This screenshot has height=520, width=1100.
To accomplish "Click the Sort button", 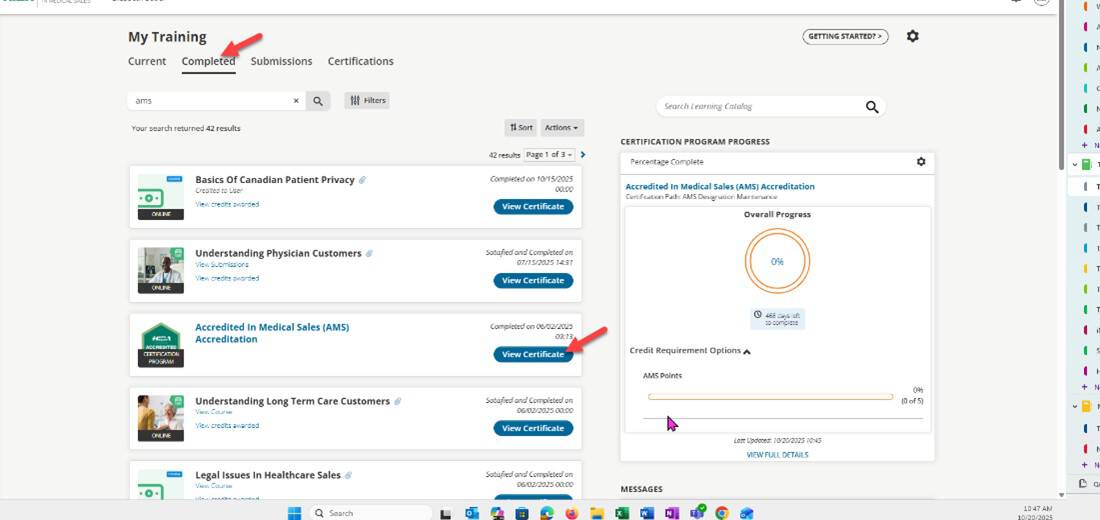I will click(521, 128).
